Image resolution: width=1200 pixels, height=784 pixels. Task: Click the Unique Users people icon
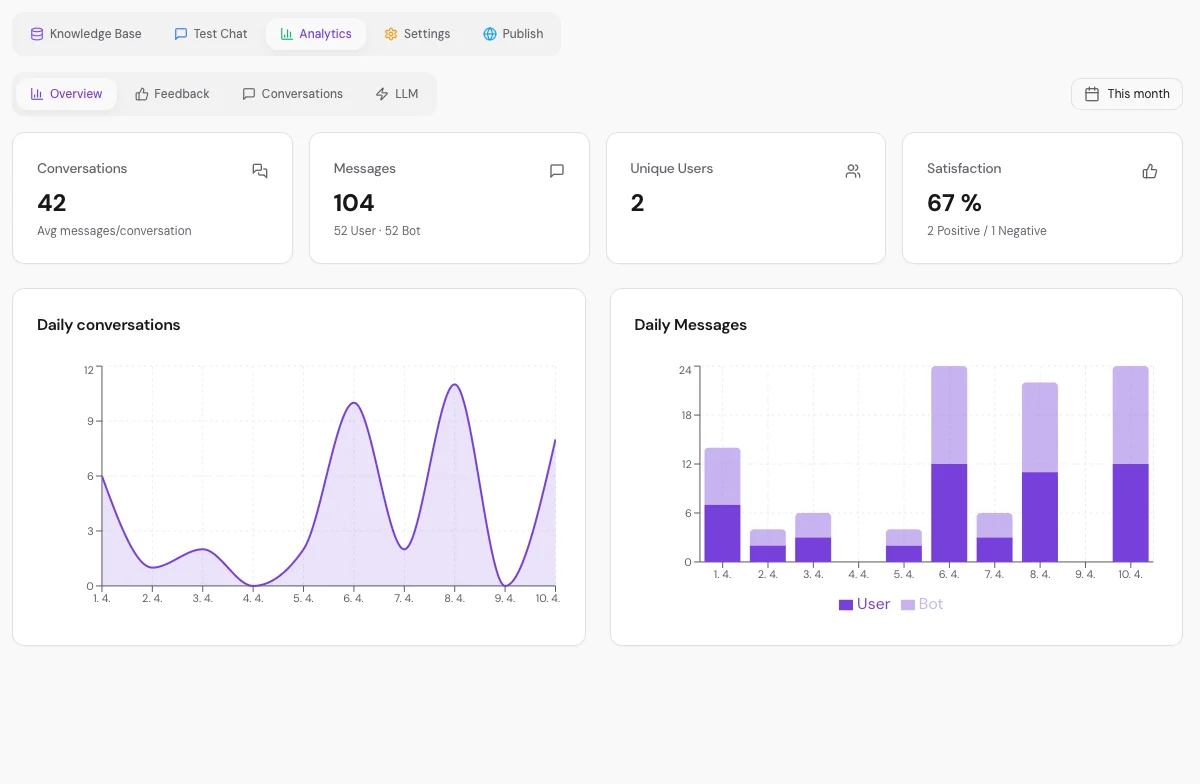coord(853,171)
